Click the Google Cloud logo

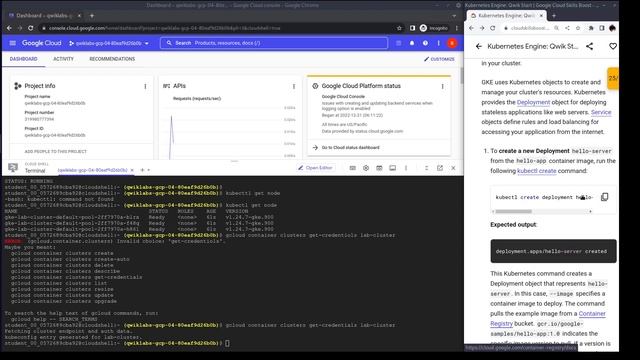(x=41, y=43)
